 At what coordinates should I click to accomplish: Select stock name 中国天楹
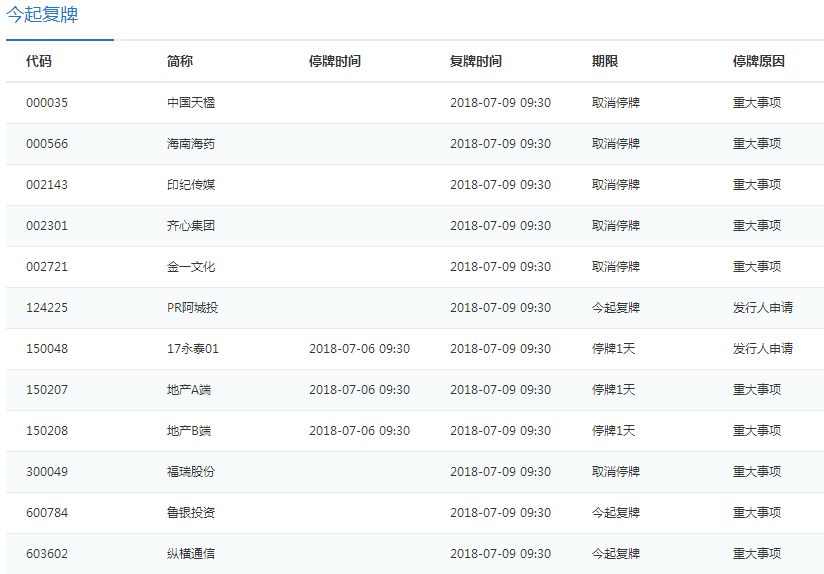[191, 103]
